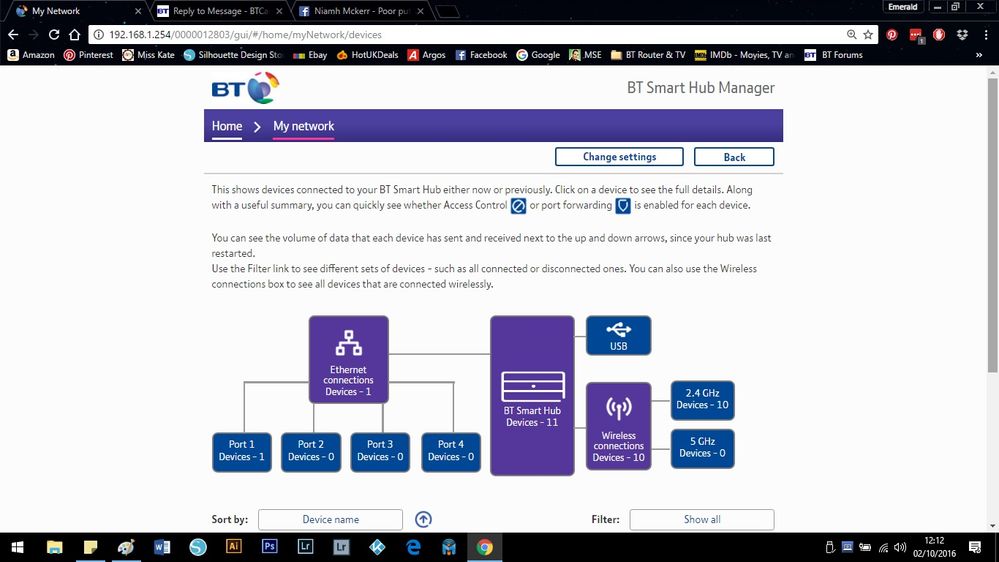Open the Filter Show all dropdown
999x562 pixels.
(702, 519)
